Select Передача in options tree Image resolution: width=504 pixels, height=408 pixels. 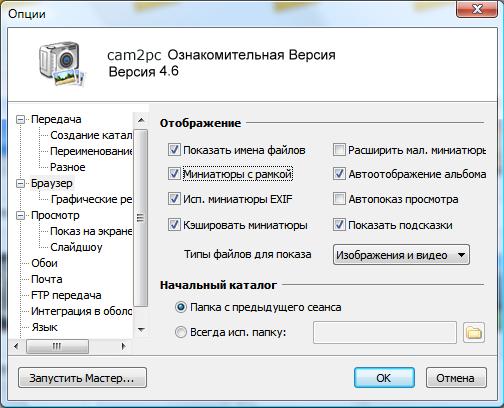click(56, 119)
